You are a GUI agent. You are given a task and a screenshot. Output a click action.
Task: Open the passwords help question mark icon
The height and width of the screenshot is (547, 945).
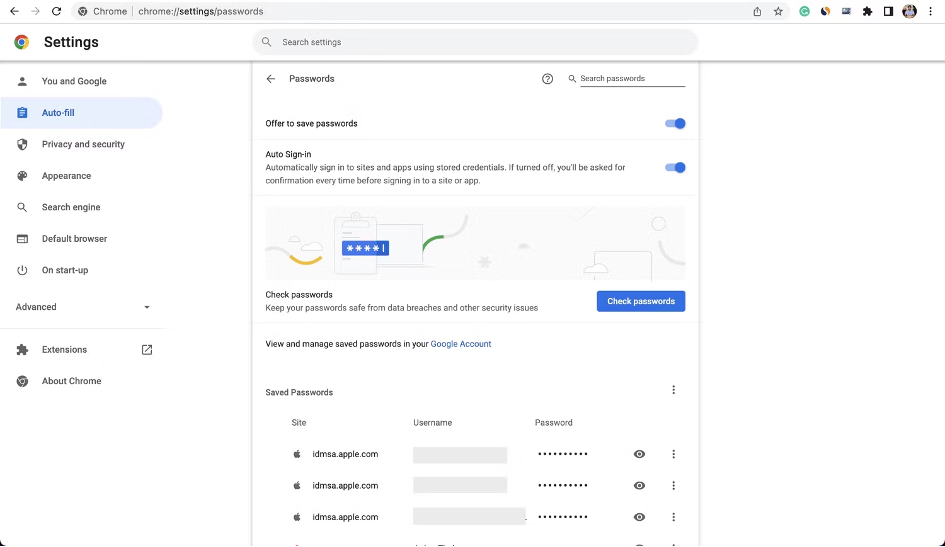[547, 79]
